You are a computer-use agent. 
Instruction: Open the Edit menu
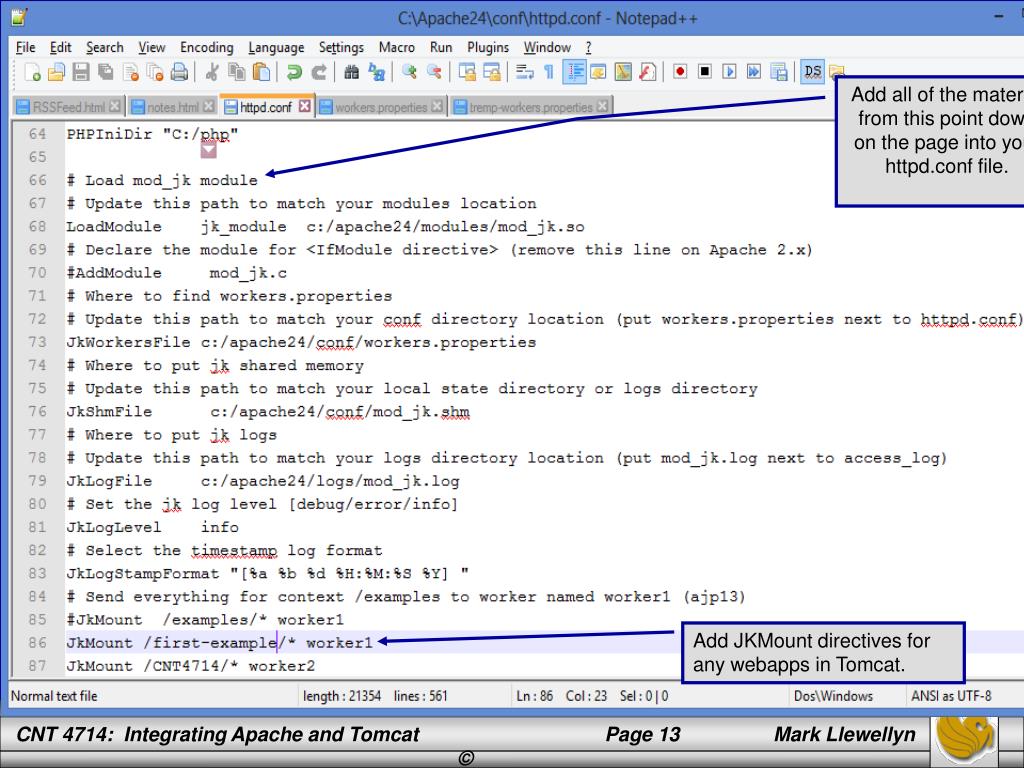[x=60, y=48]
